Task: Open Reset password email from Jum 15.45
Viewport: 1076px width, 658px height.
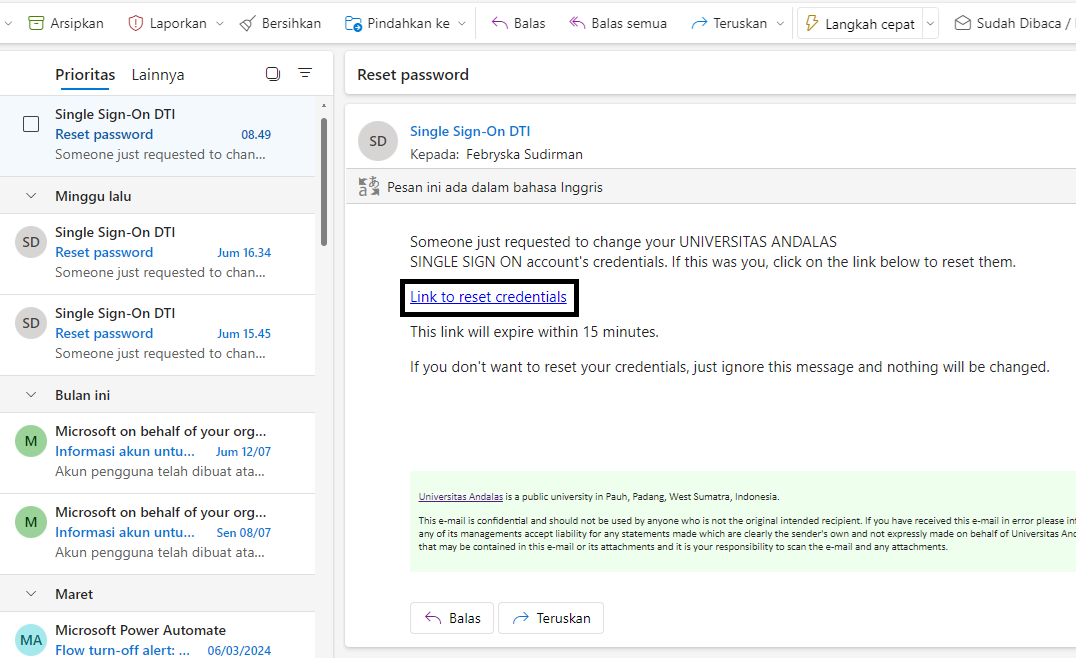Action: point(158,333)
